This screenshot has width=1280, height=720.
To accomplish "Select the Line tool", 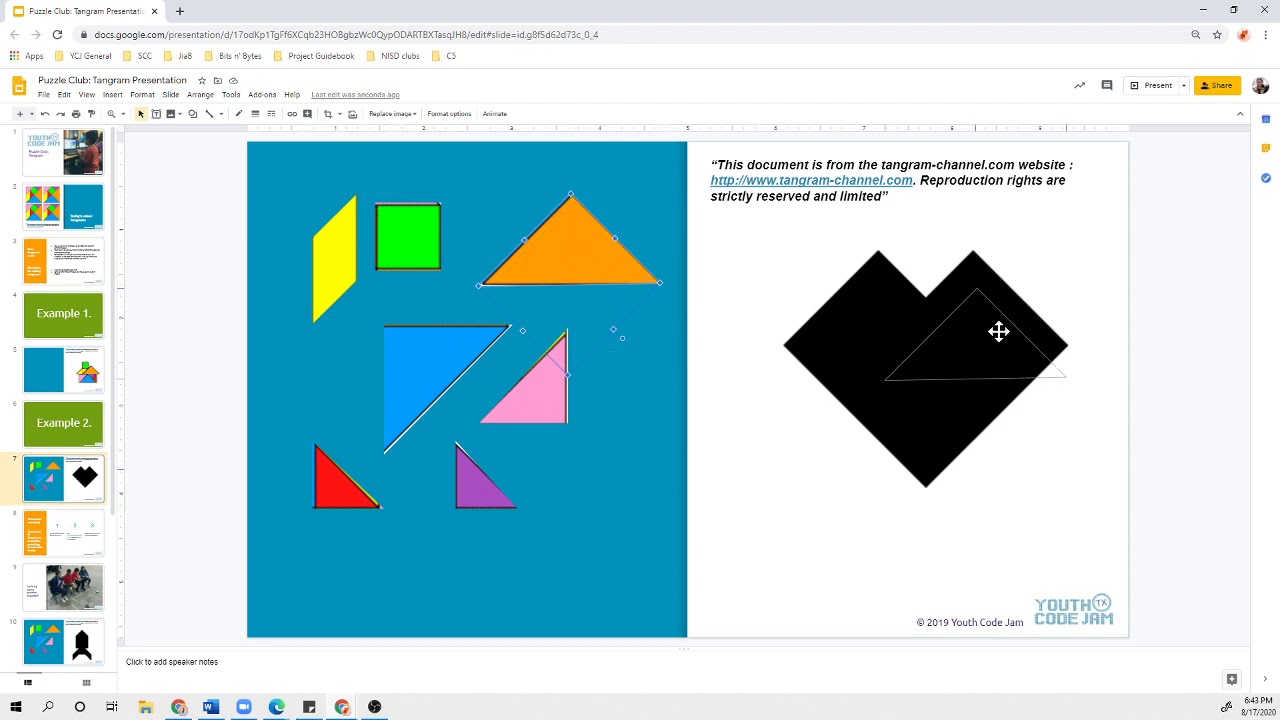I will (208, 113).
